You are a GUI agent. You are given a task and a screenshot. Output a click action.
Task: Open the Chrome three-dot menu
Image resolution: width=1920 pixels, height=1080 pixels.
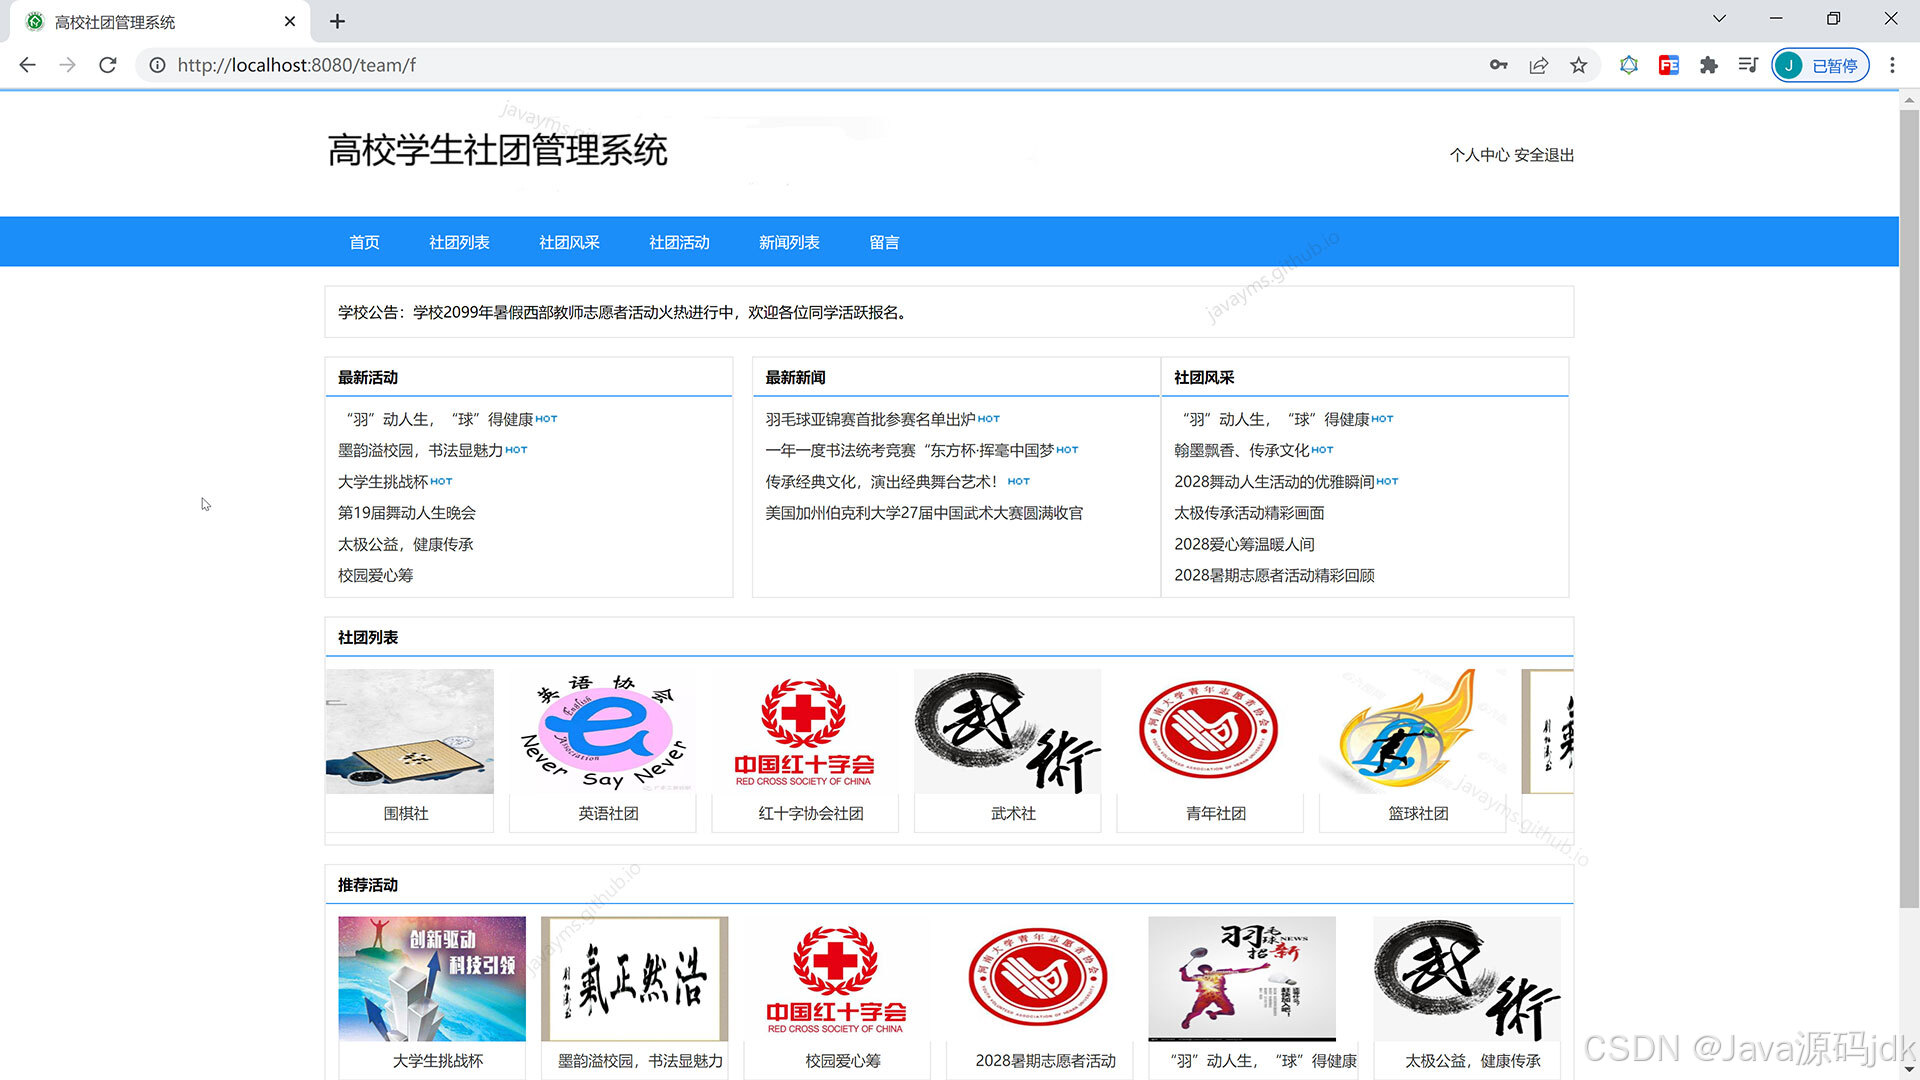(x=1892, y=65)
